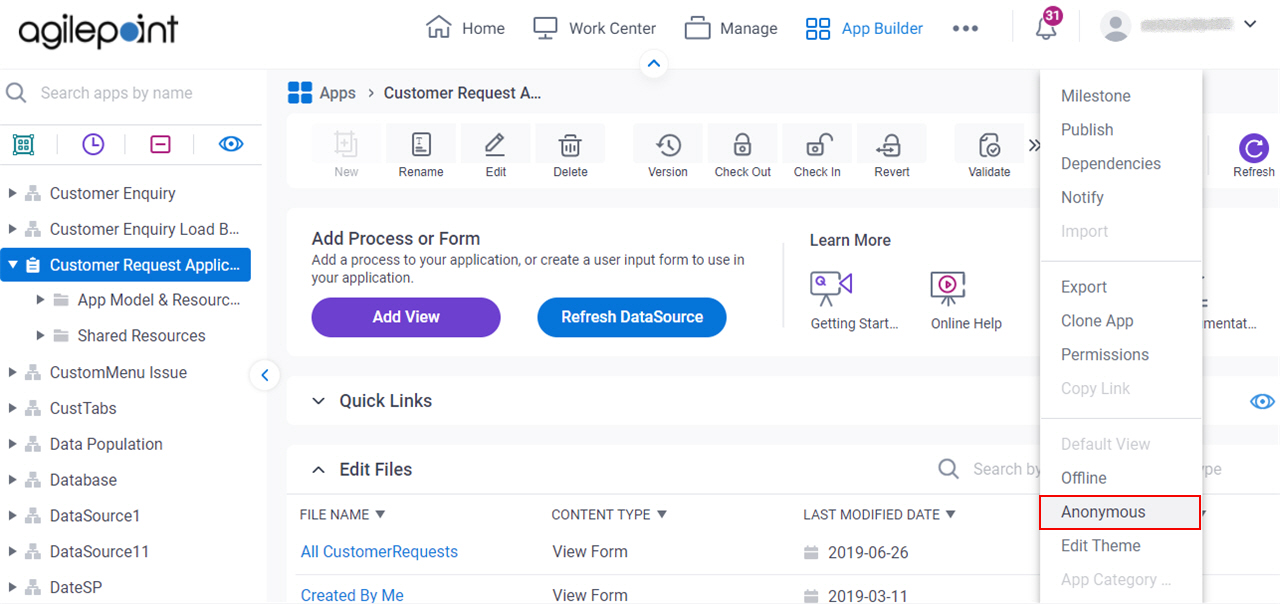The image size is (1280, 604).
Task: Select DateSP in the app tree
Action: click(x=76, y=587)
